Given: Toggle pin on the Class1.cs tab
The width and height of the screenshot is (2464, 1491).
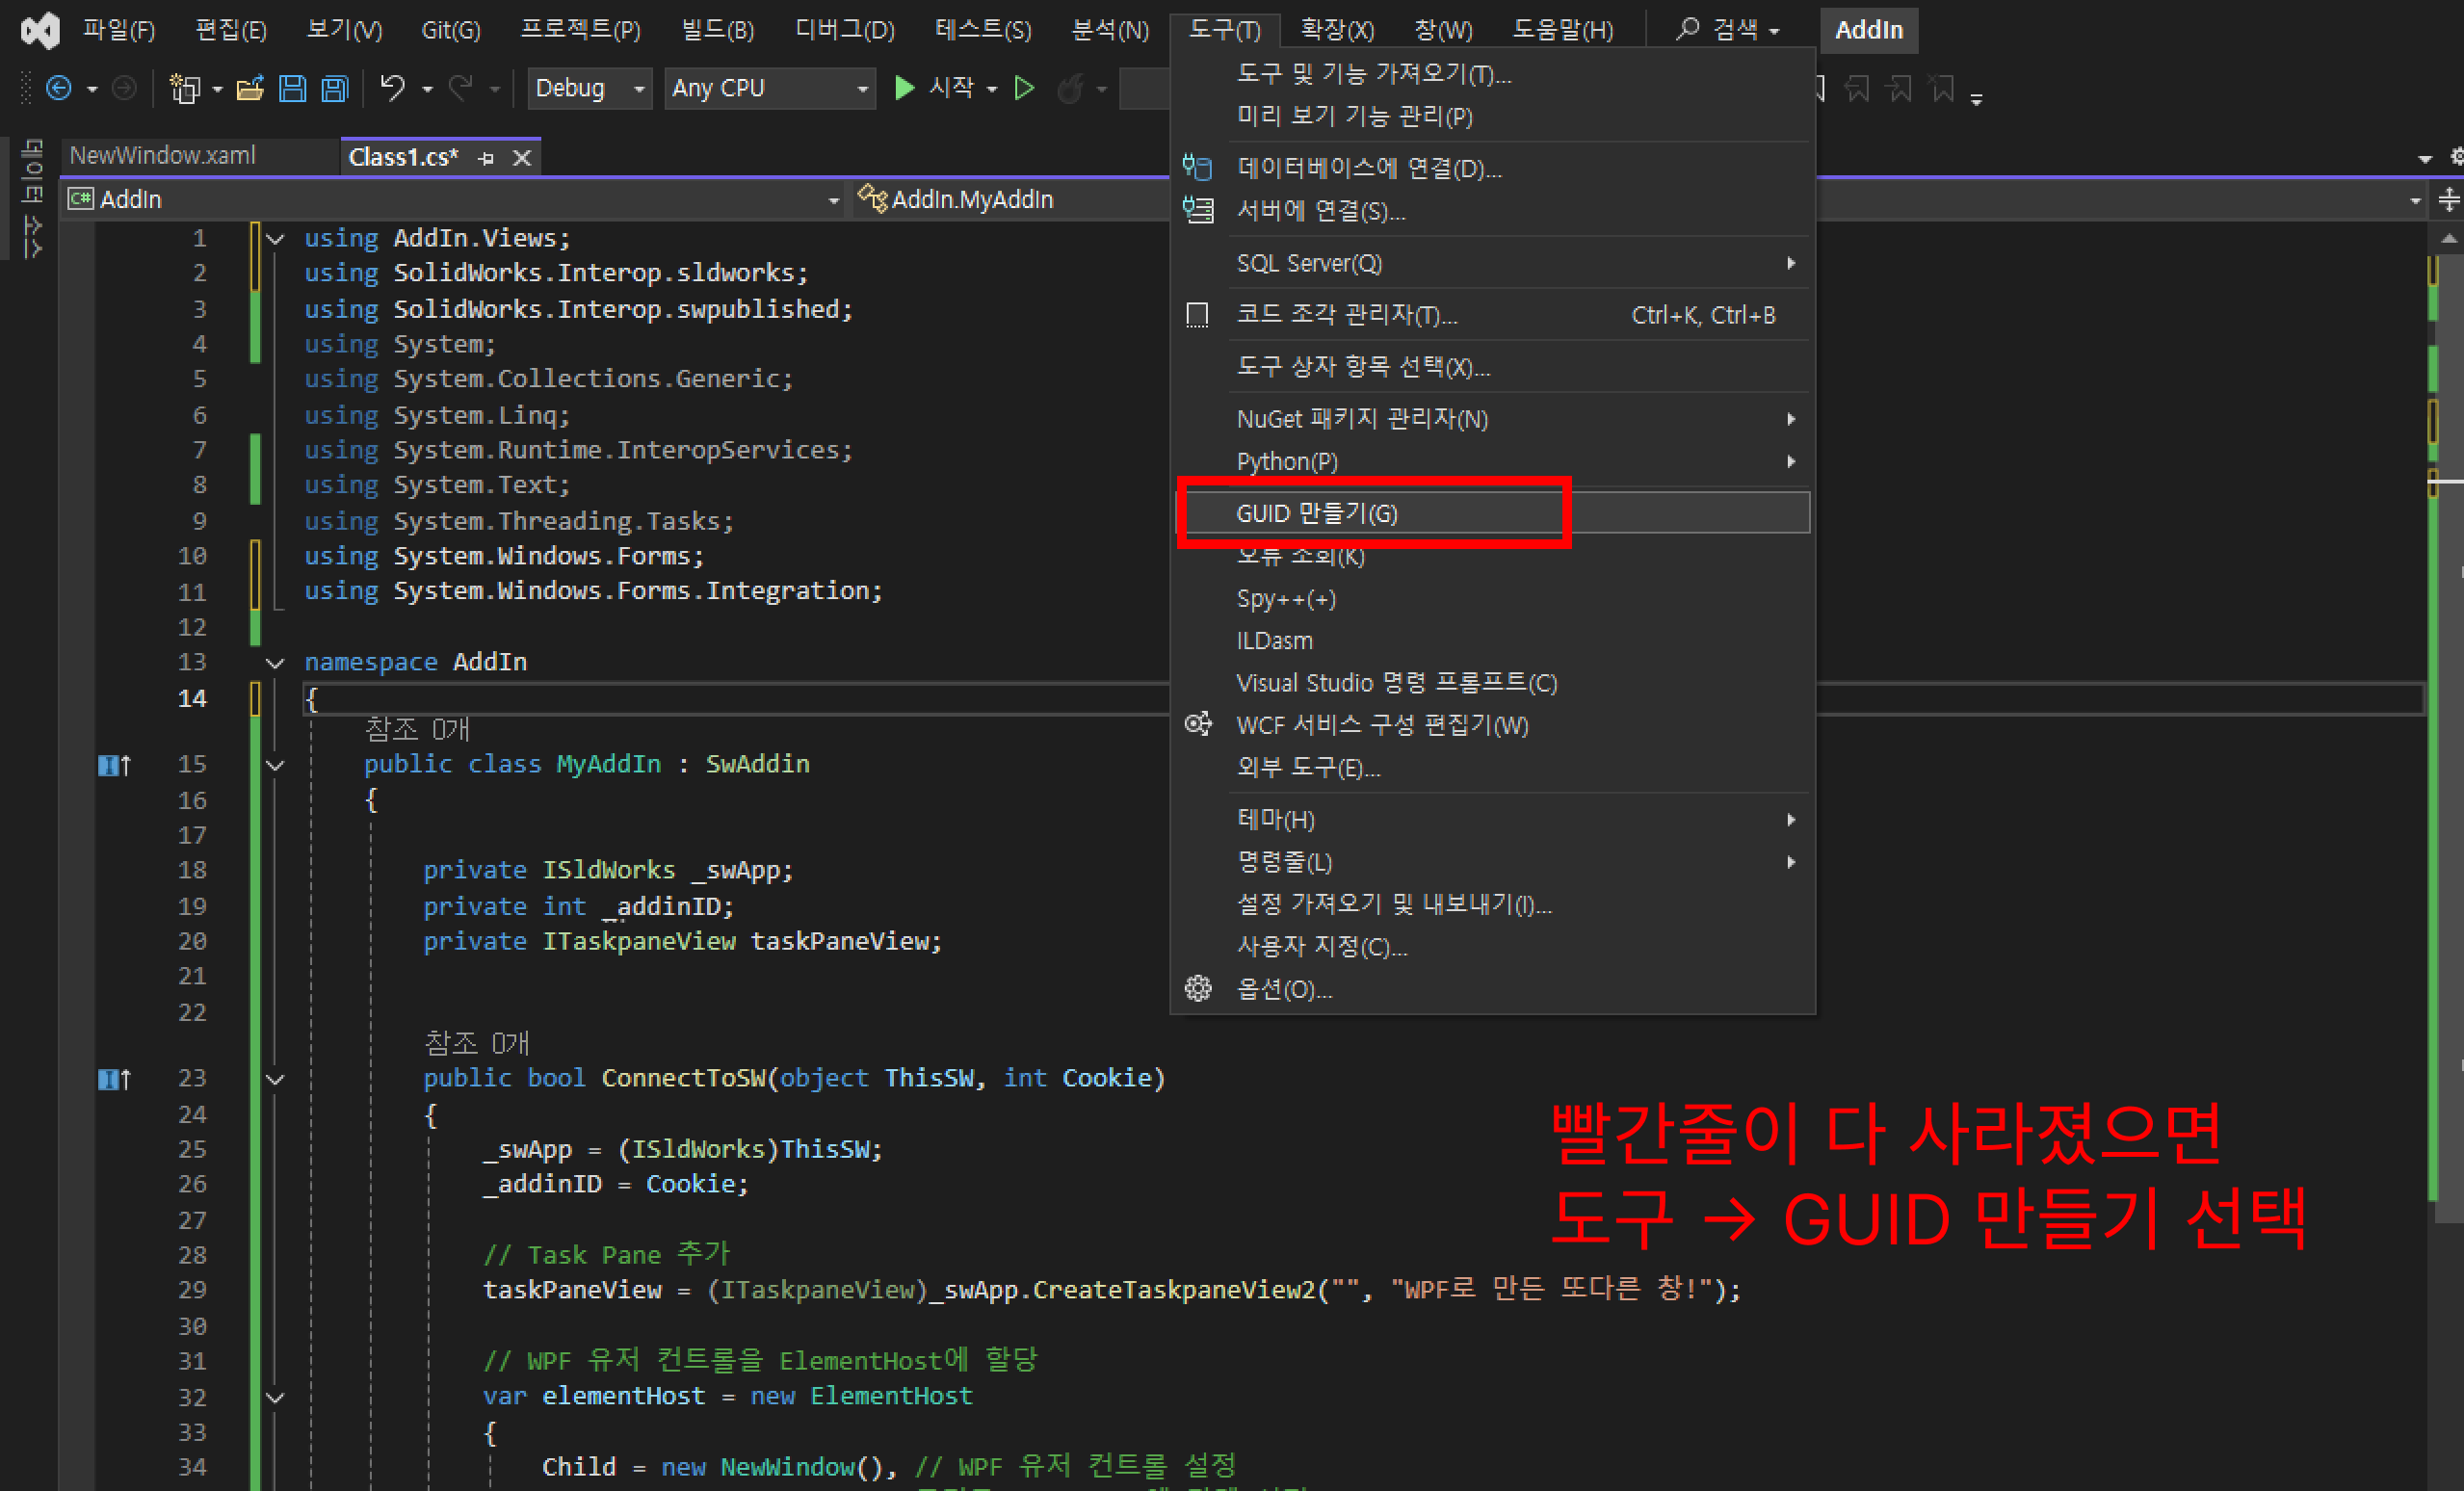Looking at the screenshot, I should [487, 158].
